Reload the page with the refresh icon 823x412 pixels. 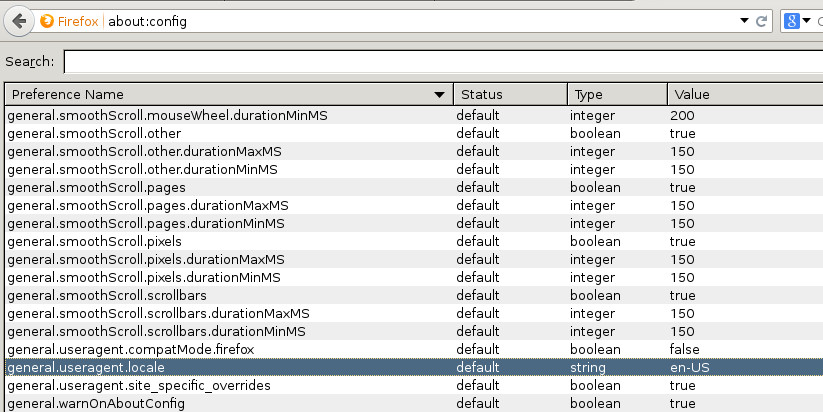pyautogui.click(x=761, y=21)
